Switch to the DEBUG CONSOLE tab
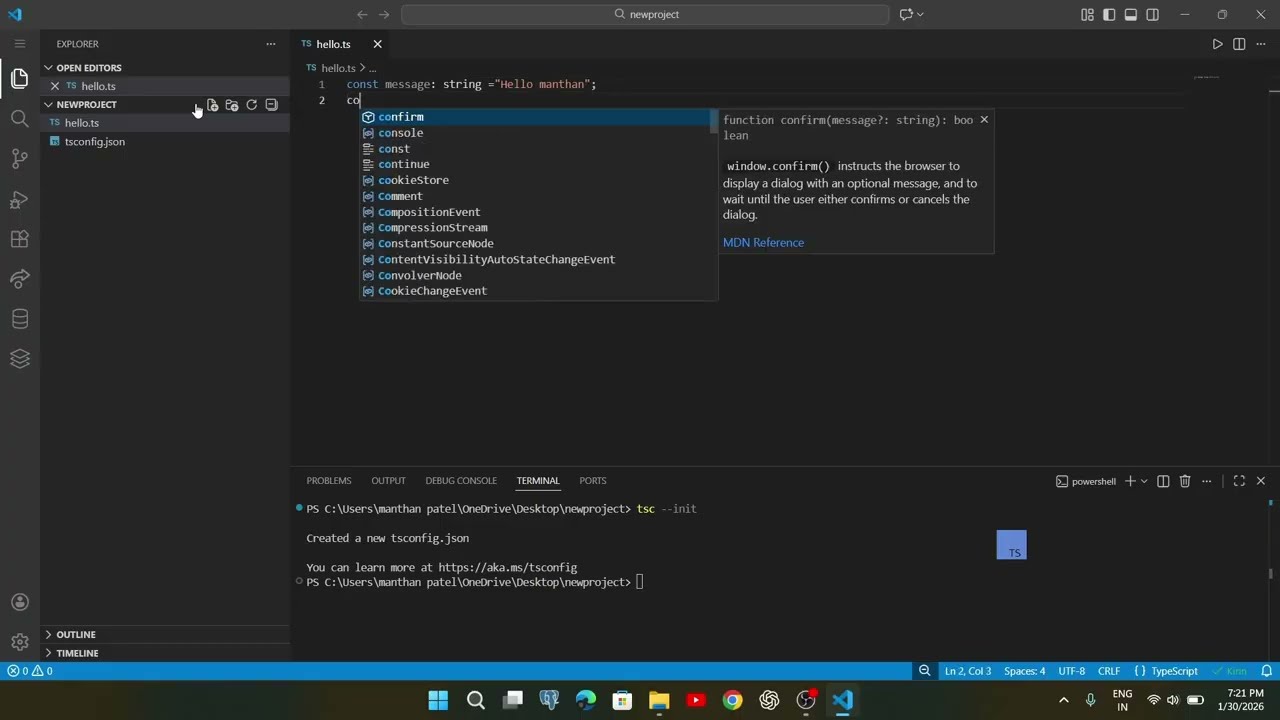 tap(461, 481)
